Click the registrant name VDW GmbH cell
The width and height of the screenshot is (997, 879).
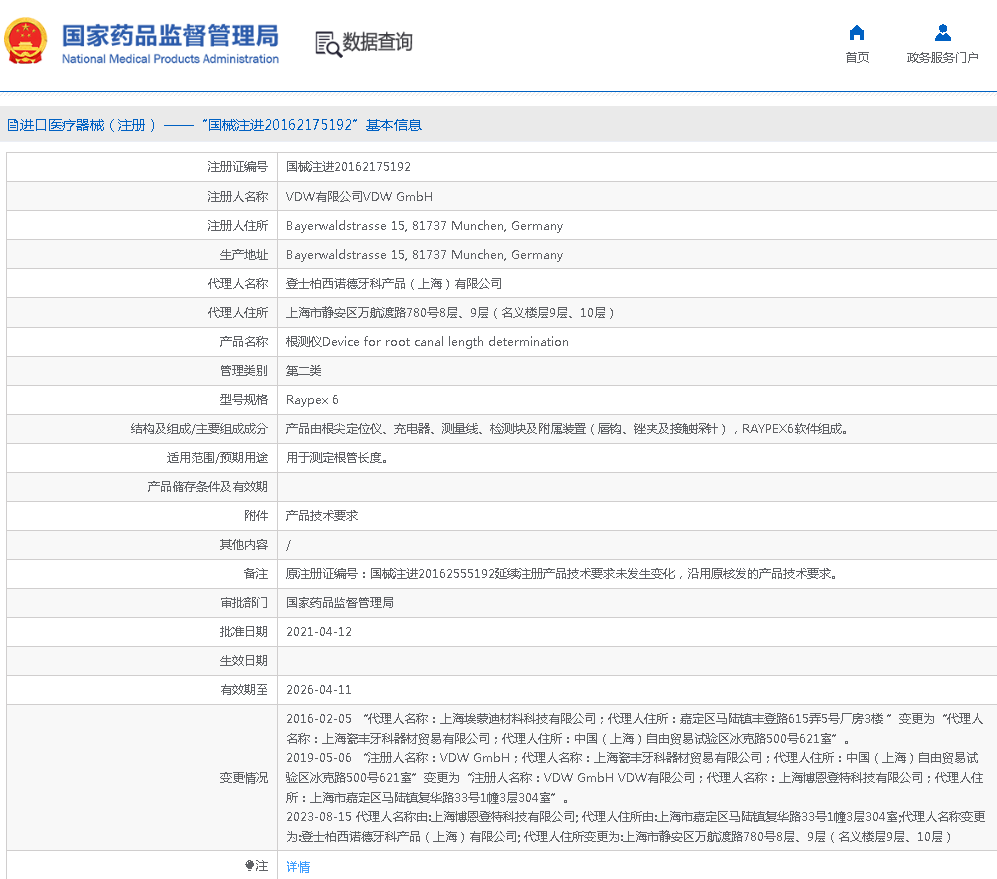tap(359, 197)
